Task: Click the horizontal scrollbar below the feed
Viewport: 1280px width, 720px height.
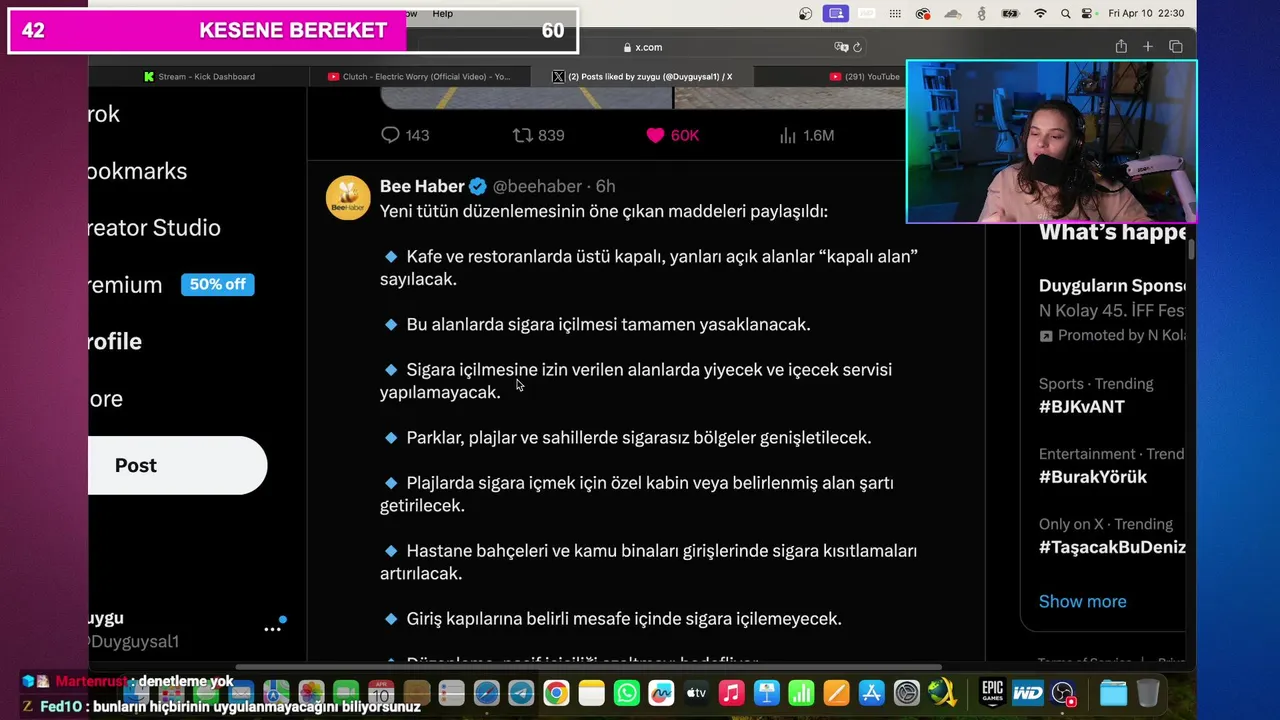Action: click(588, 666)
